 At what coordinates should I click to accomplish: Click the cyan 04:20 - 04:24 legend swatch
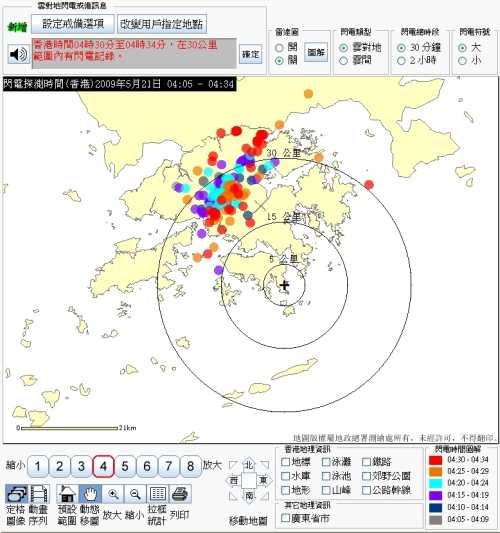[x=436, y=483]
